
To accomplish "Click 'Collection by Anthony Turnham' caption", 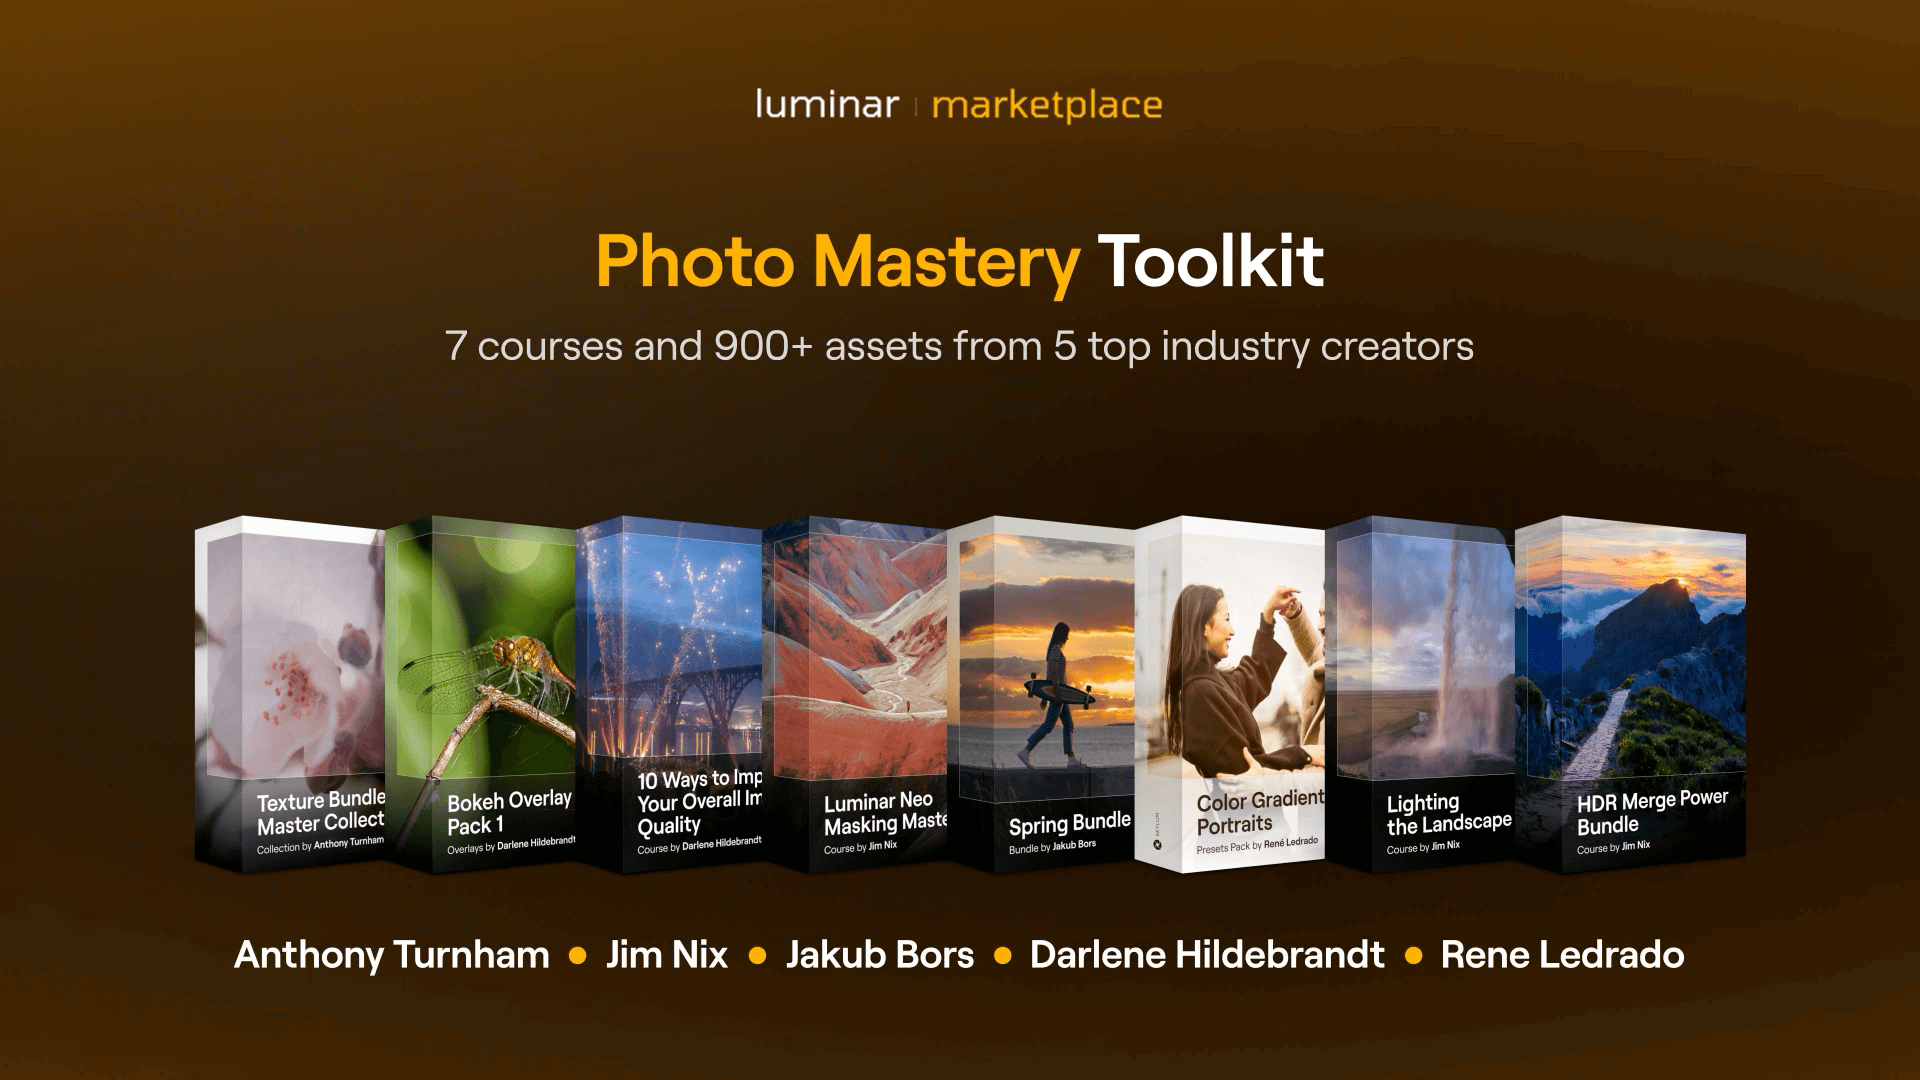I will coord(320,846).
